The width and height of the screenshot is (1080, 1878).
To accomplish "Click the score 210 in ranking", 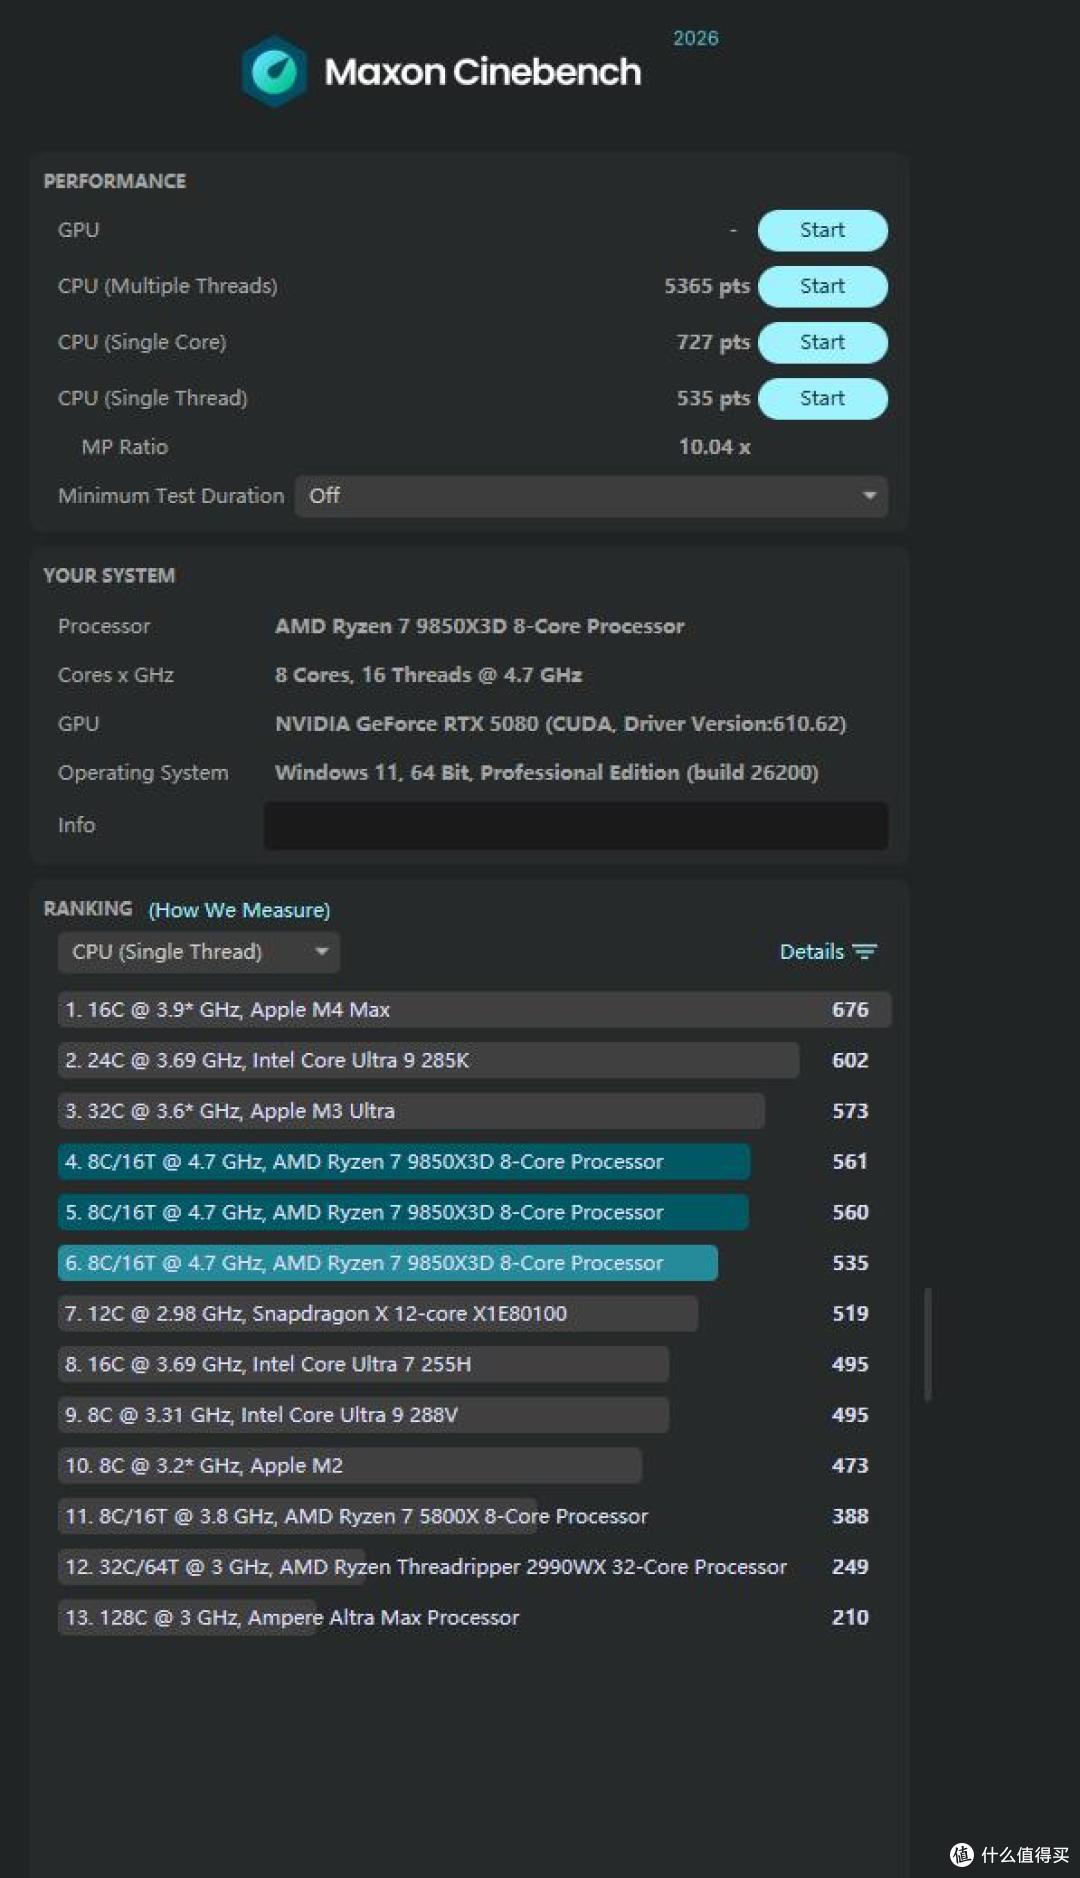I will 850,1618.
